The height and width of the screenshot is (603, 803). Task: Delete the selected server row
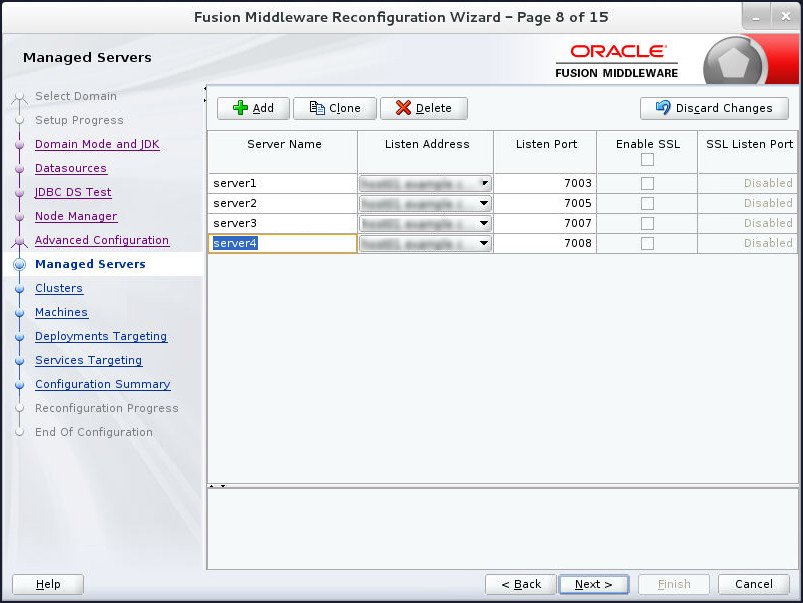[x=424, y=108]
